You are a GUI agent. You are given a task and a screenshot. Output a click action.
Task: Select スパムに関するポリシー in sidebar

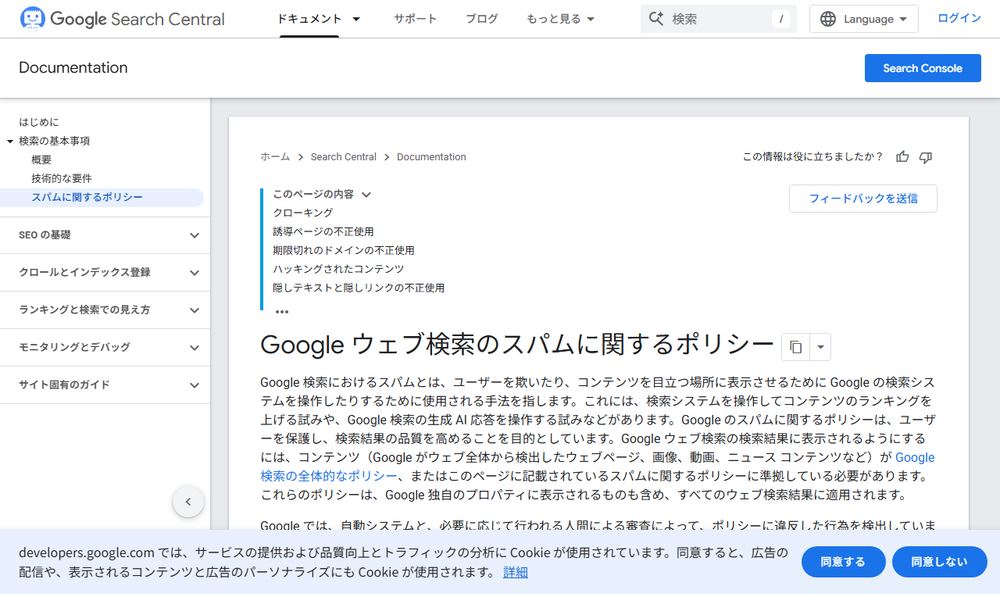pyautogui.click(x=87, y=197)
